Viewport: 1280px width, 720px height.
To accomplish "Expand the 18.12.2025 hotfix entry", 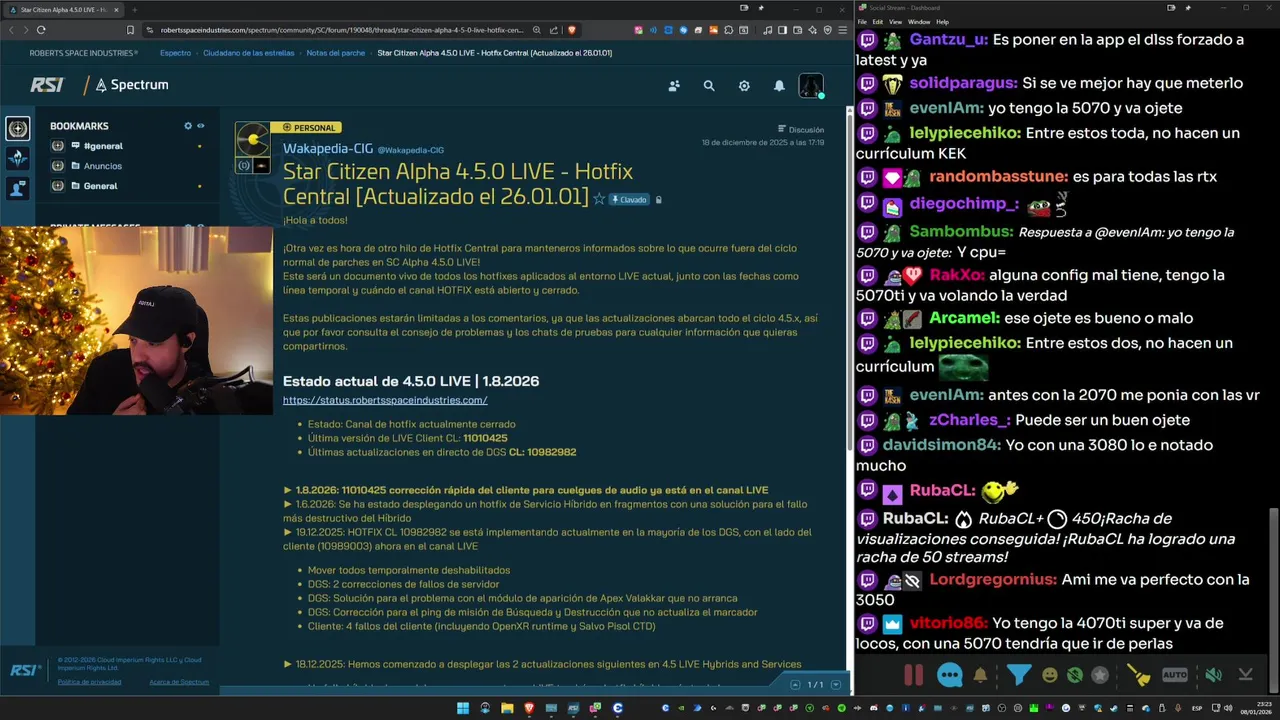I will click(542, 664).
